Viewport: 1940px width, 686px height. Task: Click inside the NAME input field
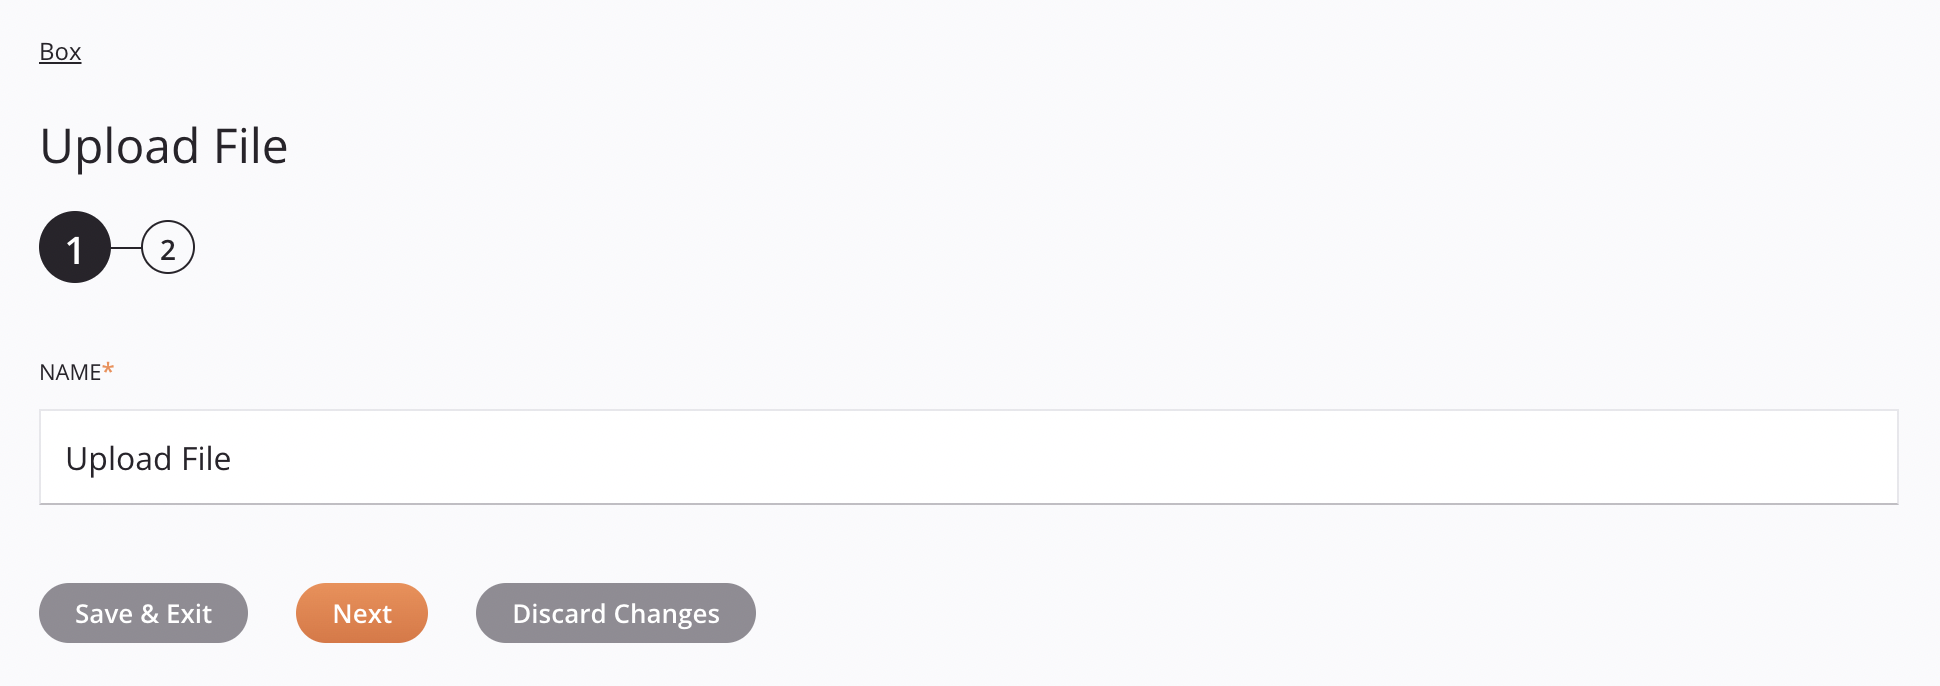[x=600, y=457]
